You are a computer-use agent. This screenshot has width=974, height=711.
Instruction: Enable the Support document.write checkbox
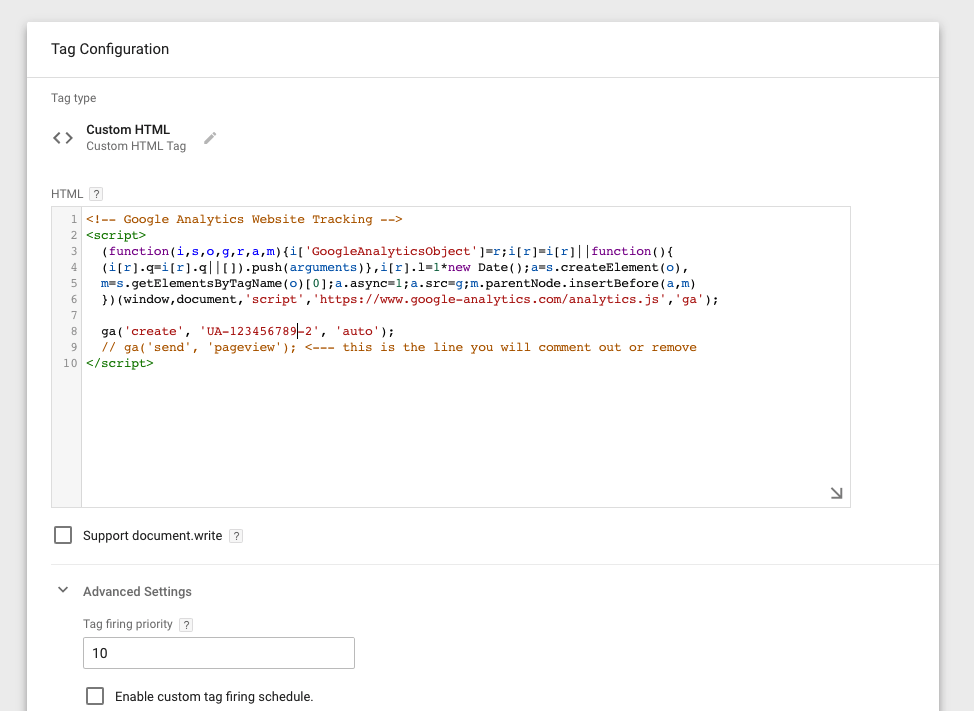coord(63,535)
